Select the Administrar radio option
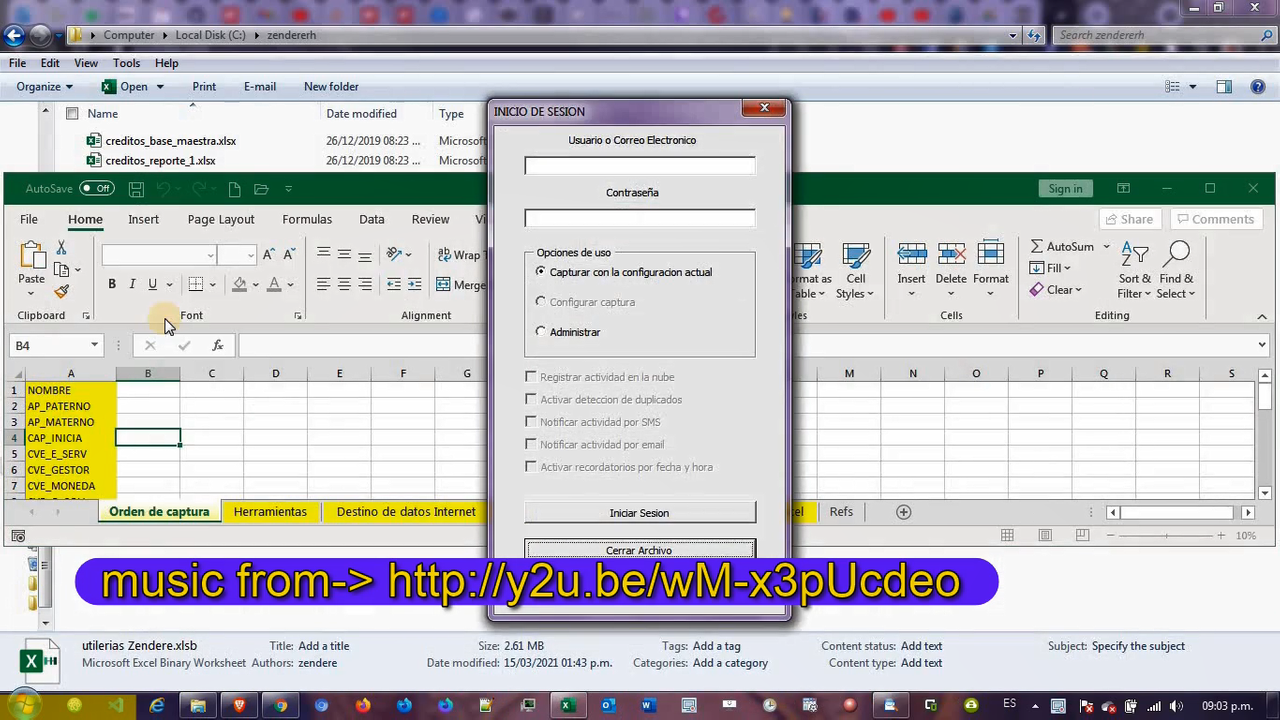Viewport: 1280px width, 720px height. [541, 332]
